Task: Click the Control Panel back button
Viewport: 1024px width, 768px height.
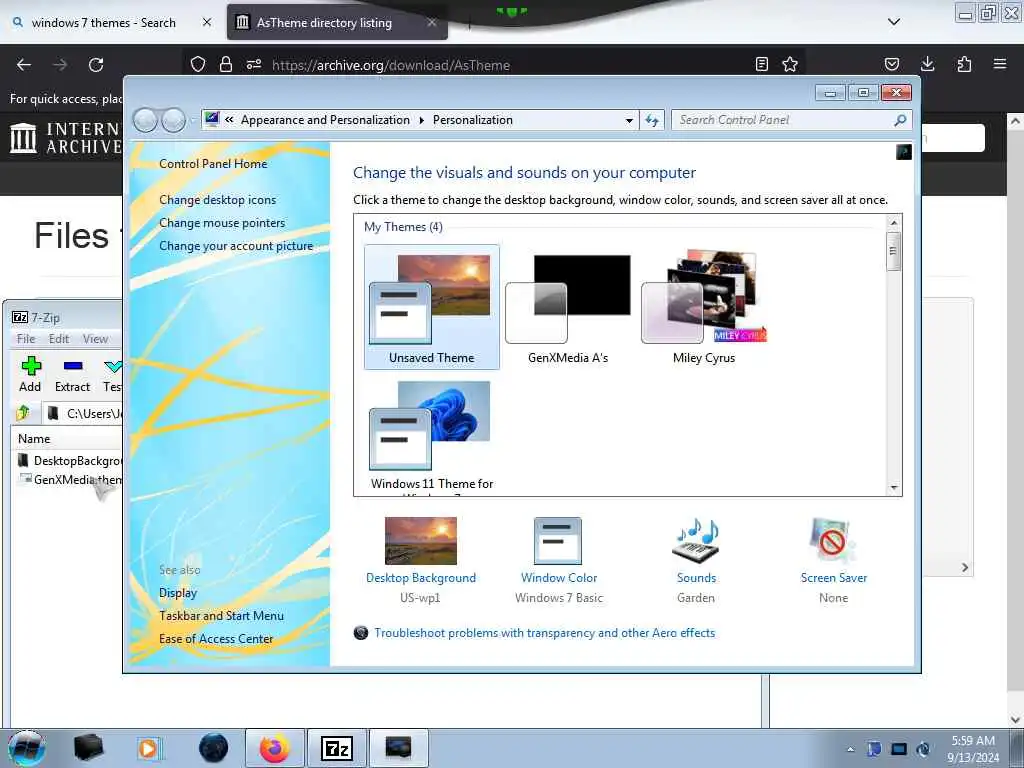Action: coord(145,120)
